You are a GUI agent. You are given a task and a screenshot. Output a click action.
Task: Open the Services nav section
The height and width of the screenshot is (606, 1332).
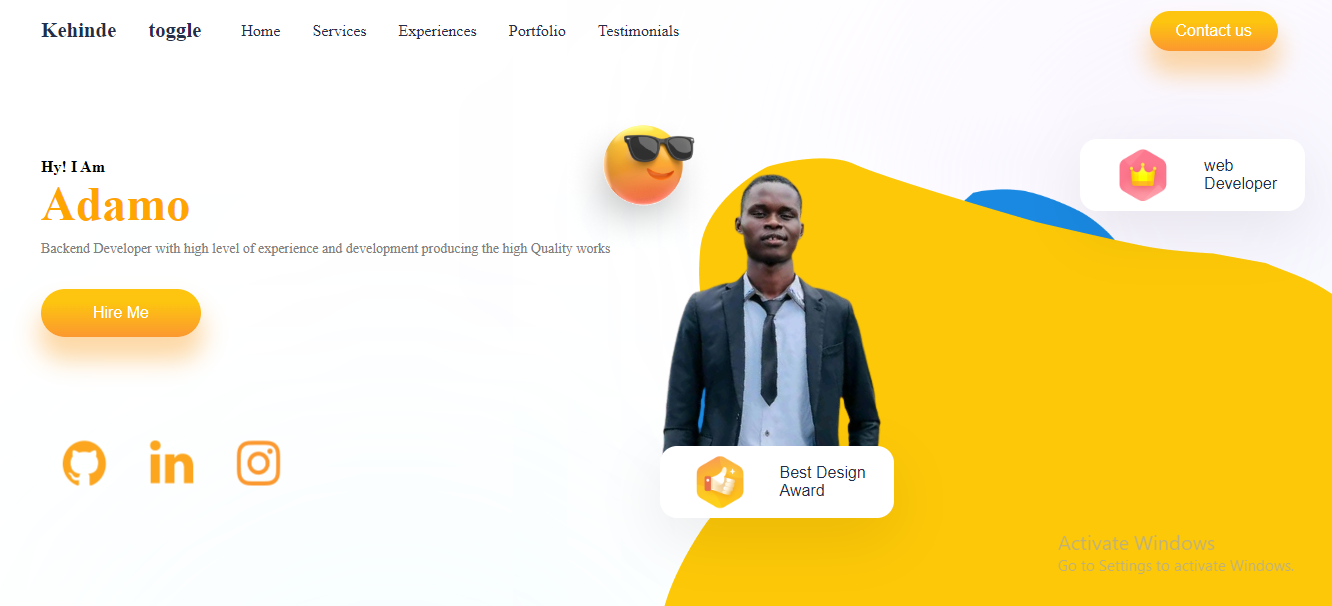(x=339, y=31)
